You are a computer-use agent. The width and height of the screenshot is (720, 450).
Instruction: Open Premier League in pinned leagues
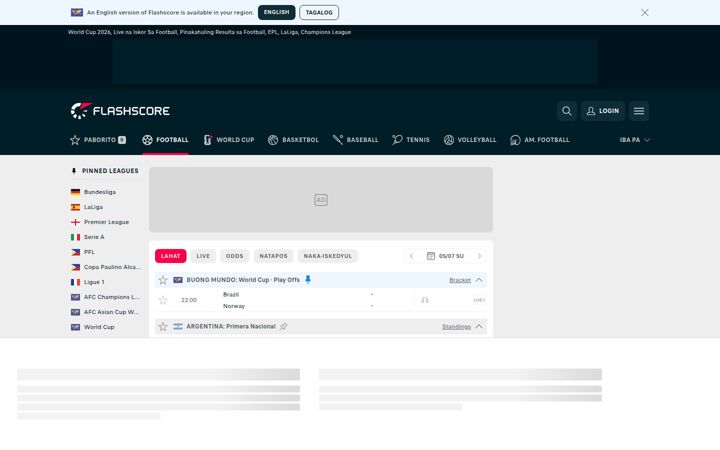(106, 222)
